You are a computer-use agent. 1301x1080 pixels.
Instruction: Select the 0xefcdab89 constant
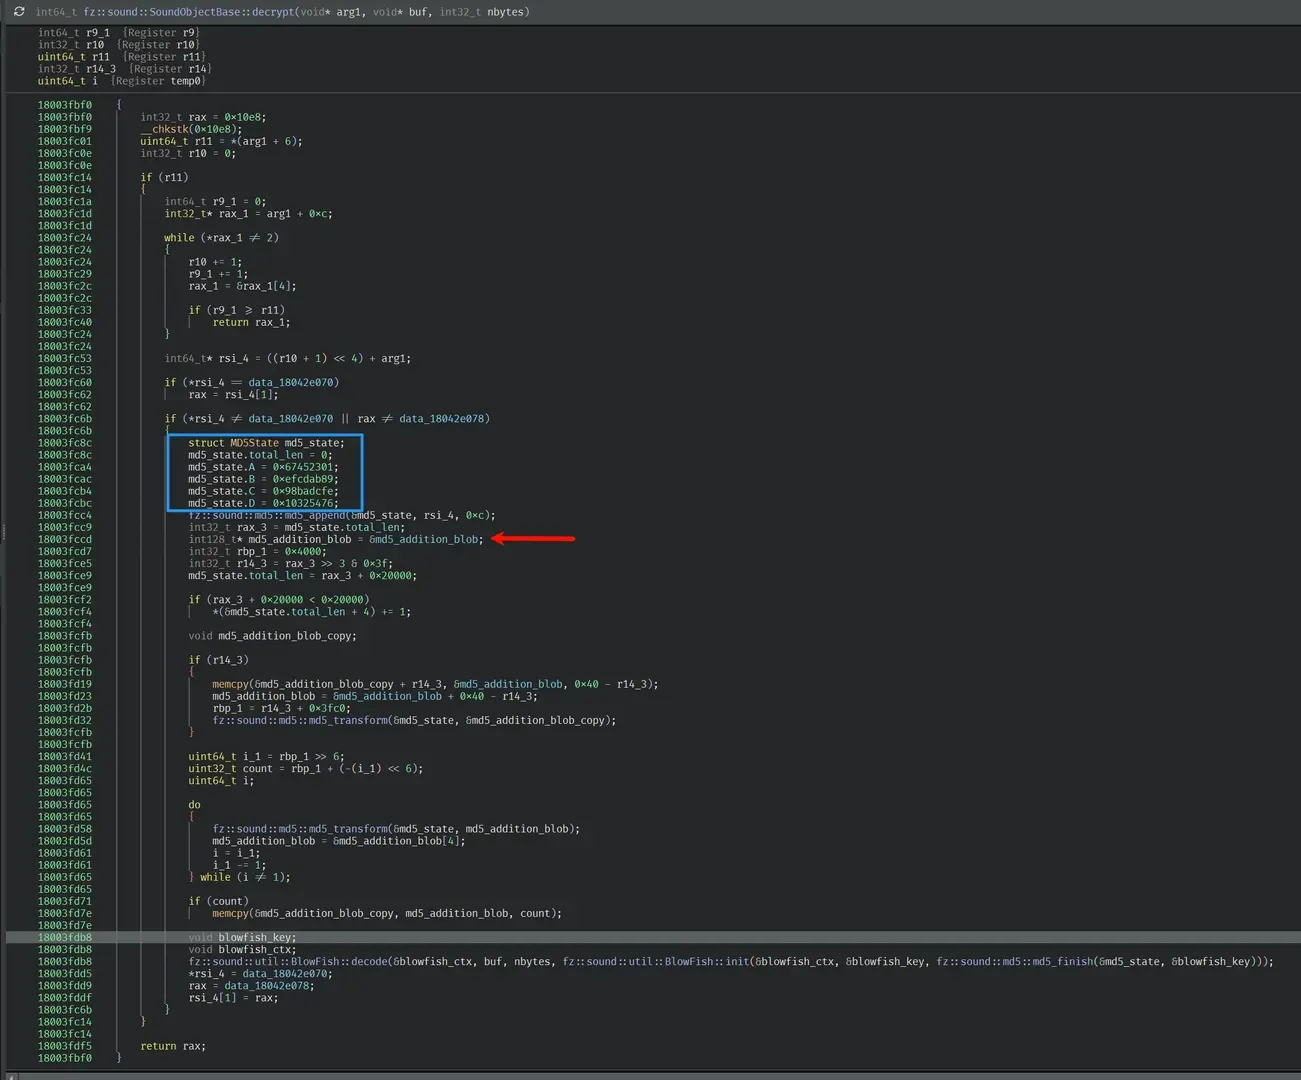click(303, 479)
